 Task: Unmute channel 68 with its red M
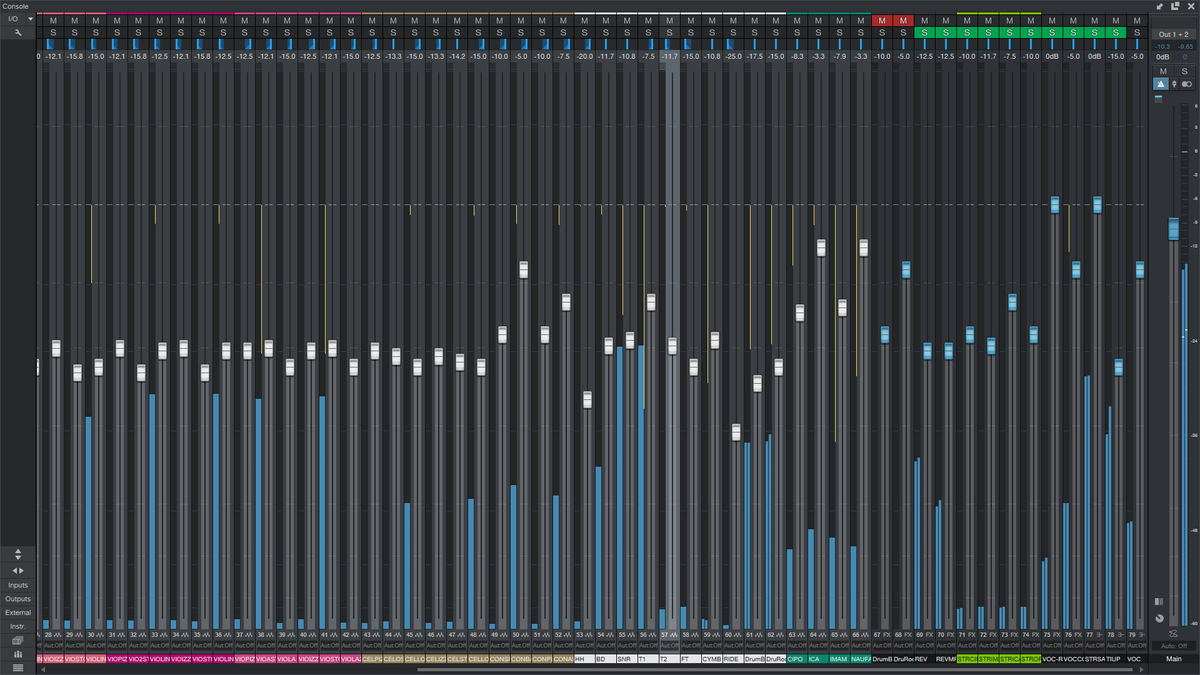pyautogui.click(x=903, y=21)
